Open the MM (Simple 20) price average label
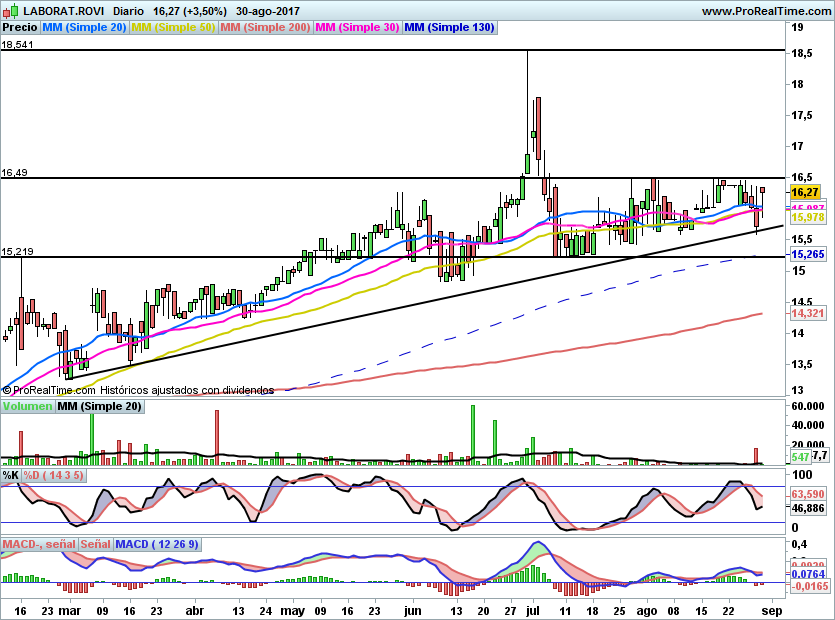The image size is (835, 620). 84,28
